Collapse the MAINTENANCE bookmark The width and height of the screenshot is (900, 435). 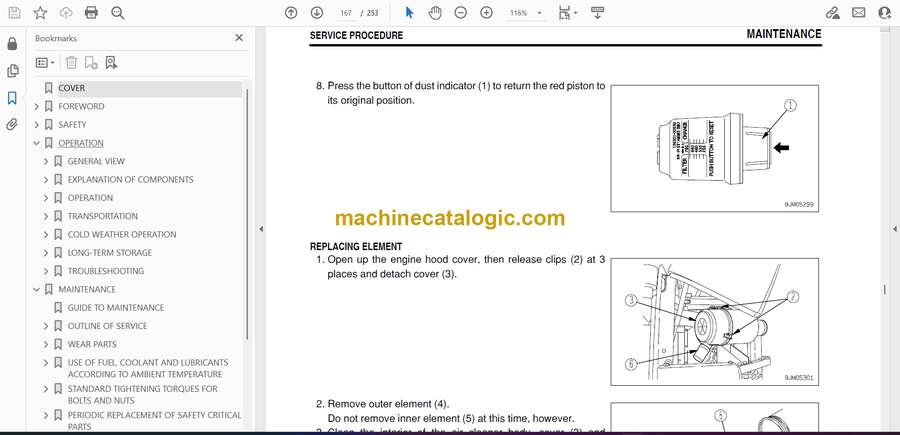(37, 290)
